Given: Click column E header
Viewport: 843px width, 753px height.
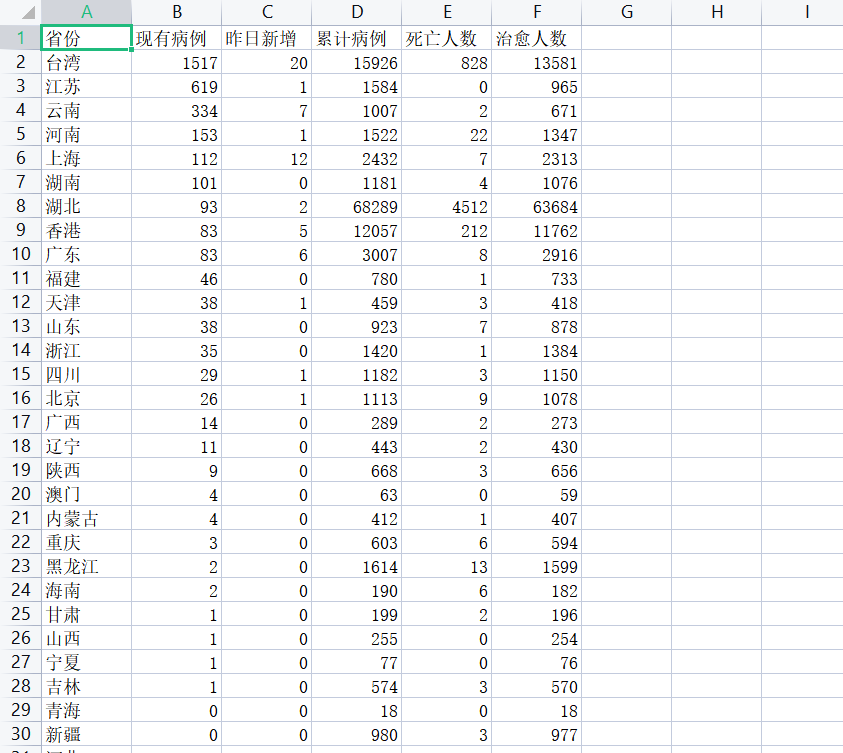Looking at the screenshot, I should pos(447,12).
